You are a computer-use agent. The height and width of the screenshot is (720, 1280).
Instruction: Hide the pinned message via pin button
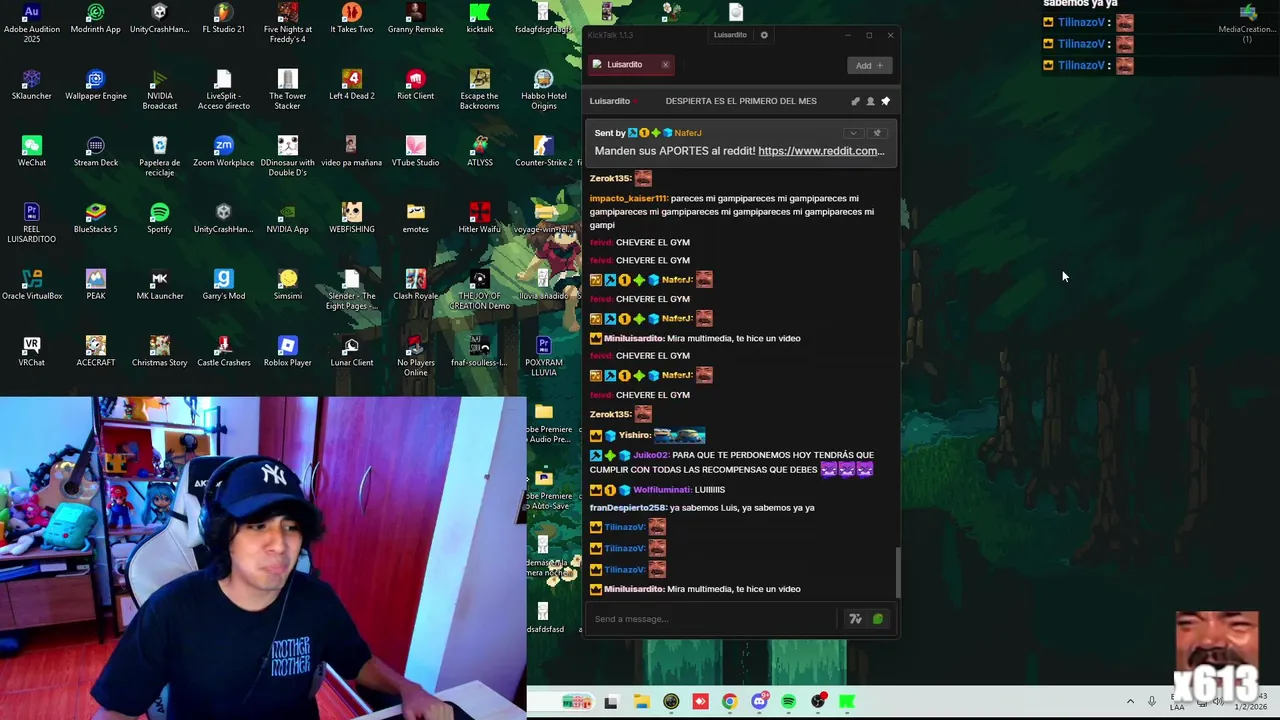[877, 133]
